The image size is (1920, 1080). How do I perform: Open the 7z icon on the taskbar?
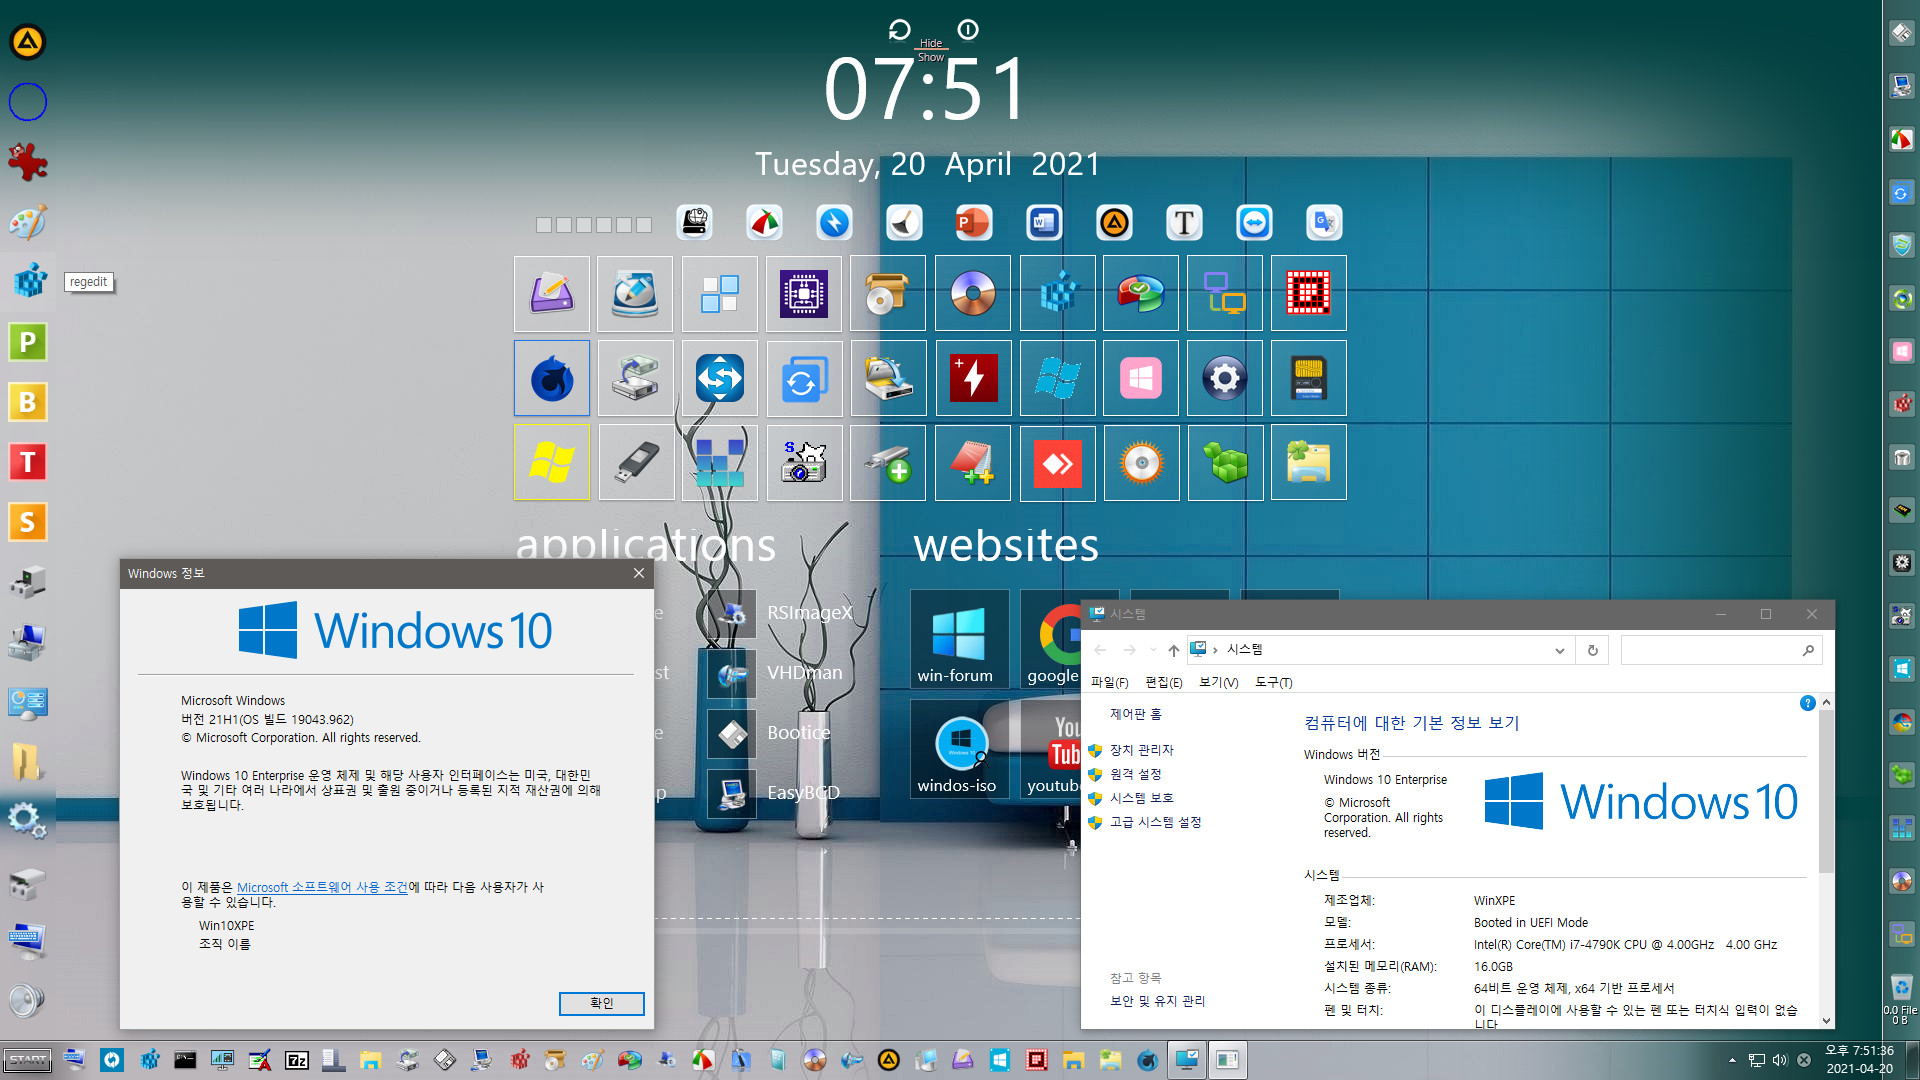tap(297, 1060)
